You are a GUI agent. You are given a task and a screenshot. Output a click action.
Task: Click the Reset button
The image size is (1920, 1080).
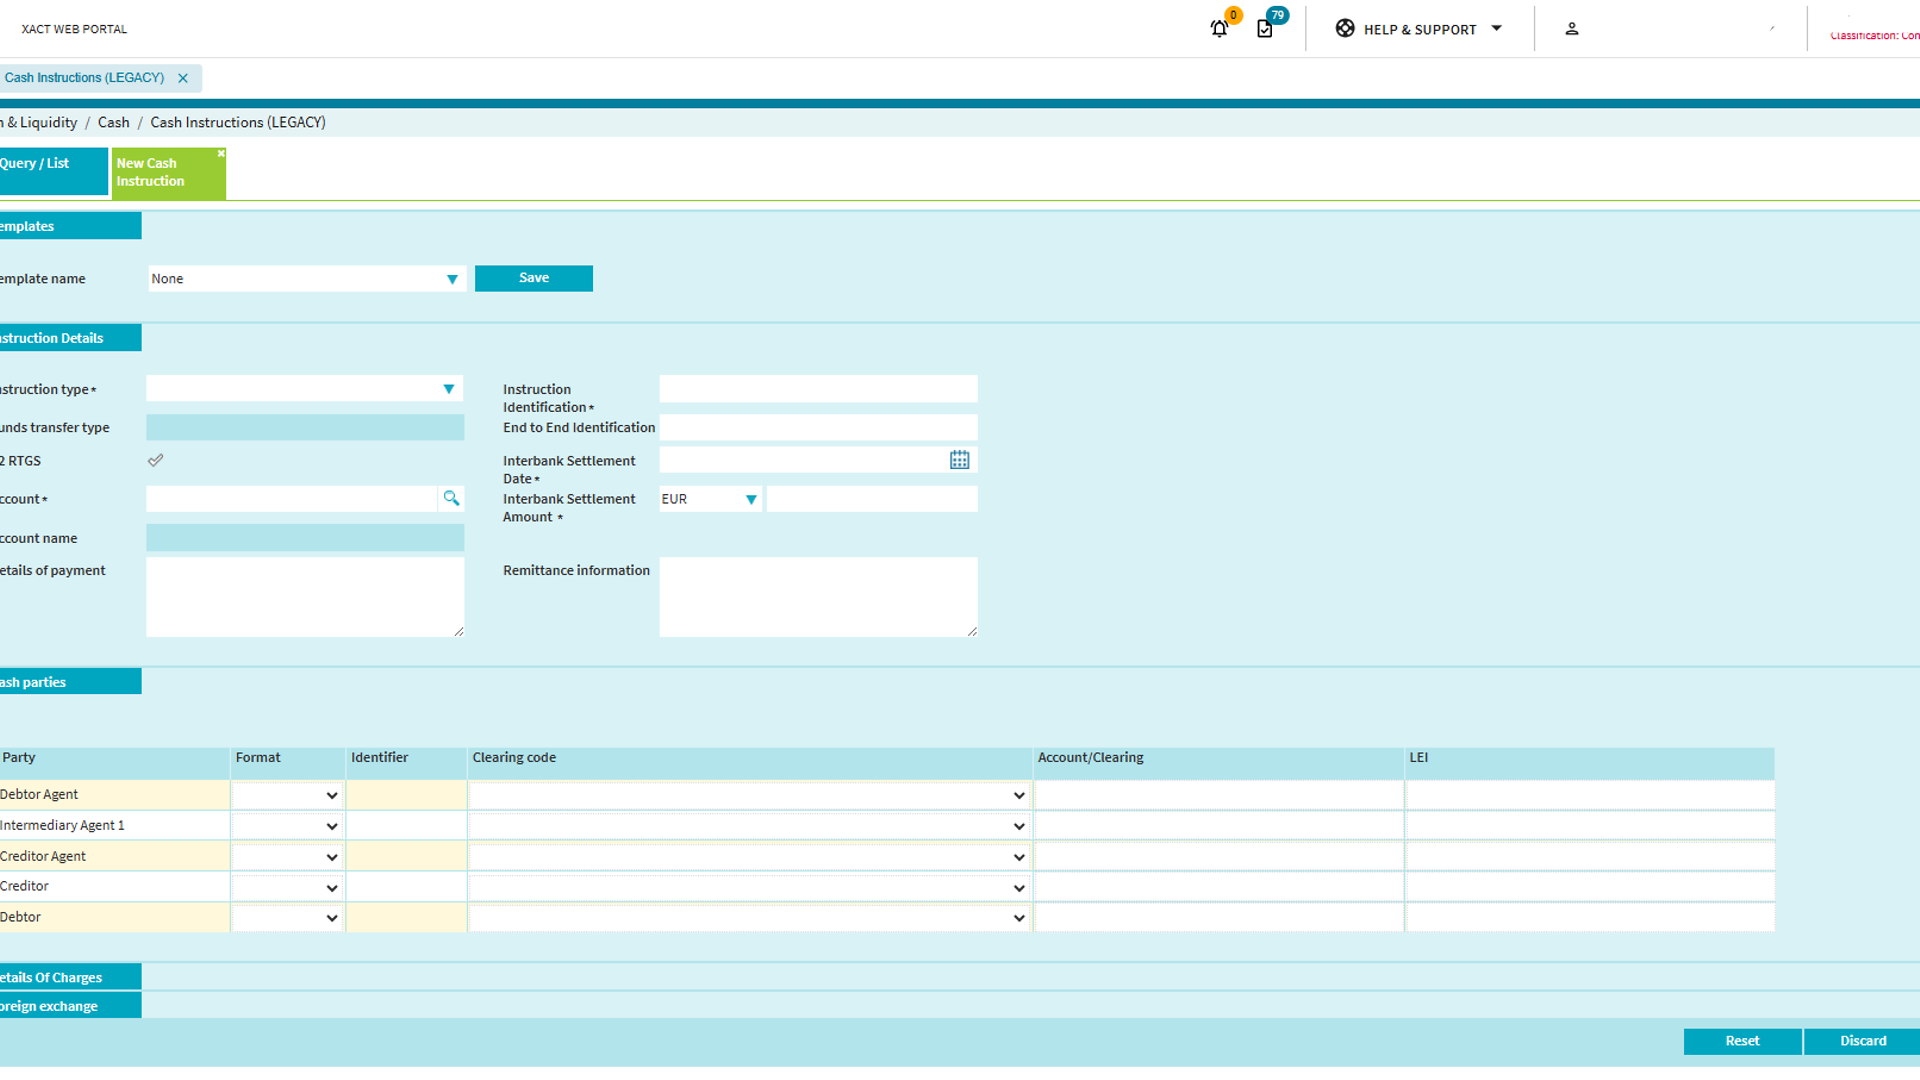pos(1741,1041)
